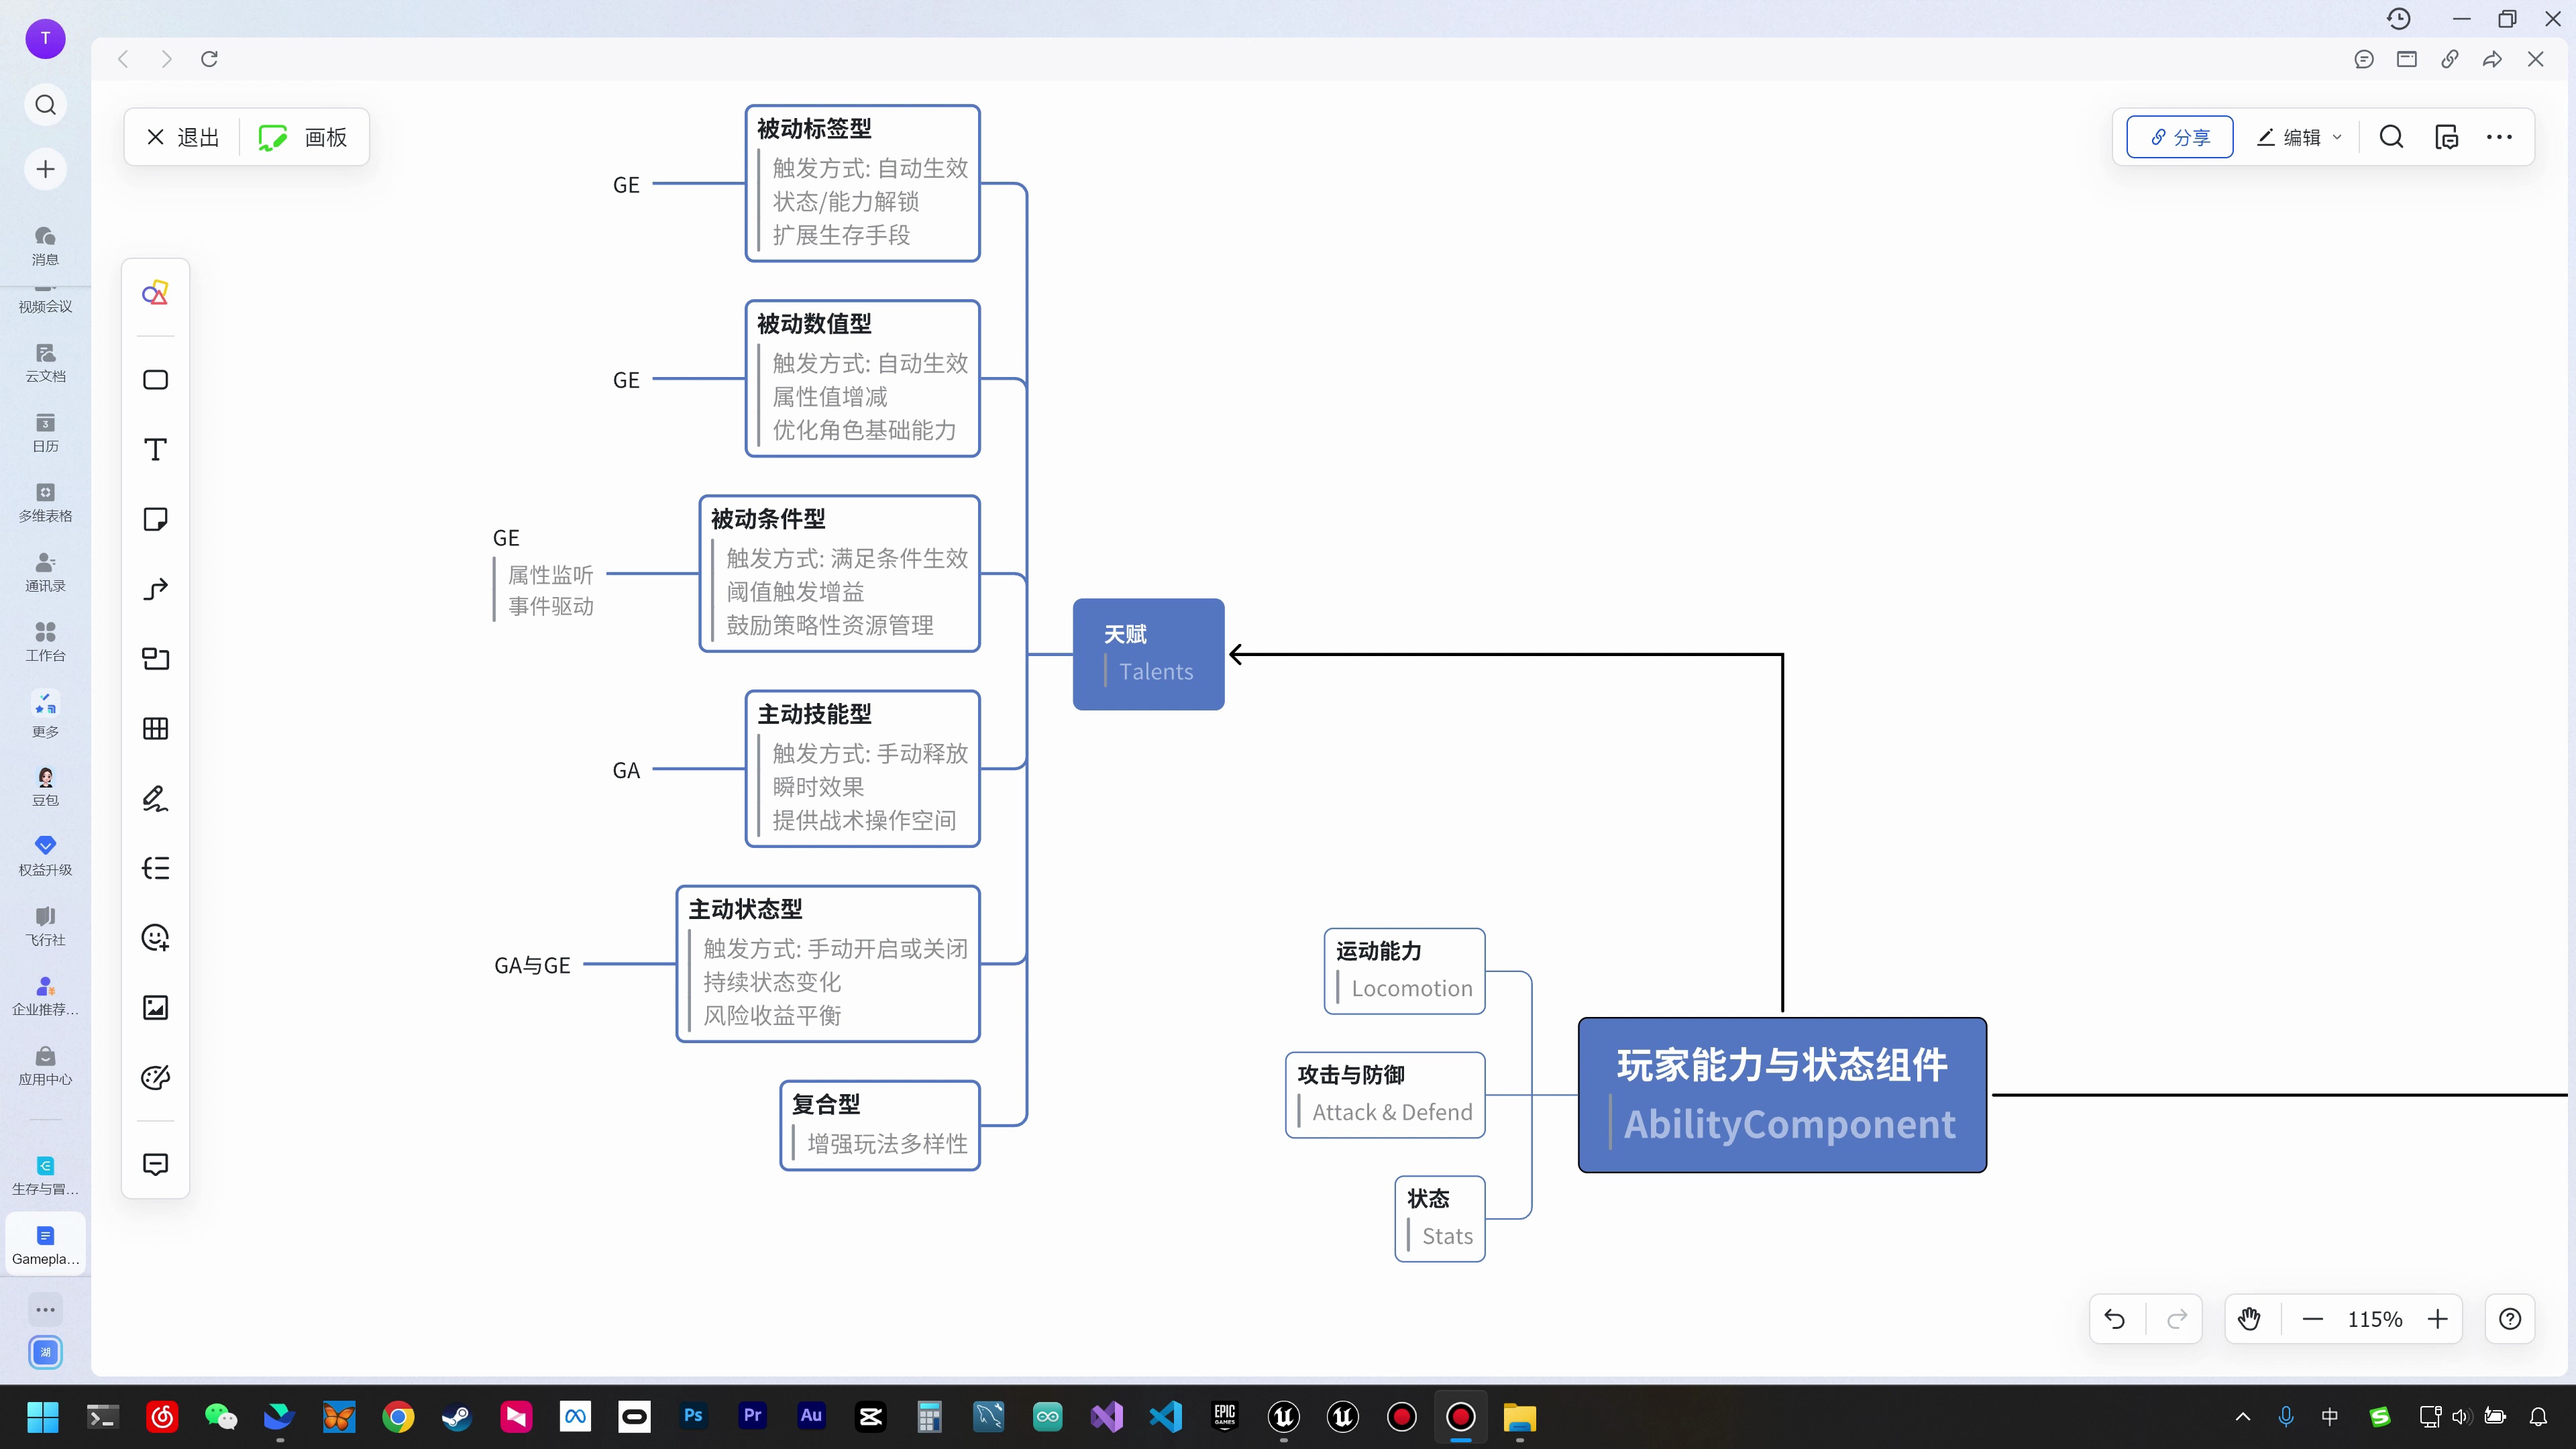The image size is (2576, 1449).
Task: Search within the whiteboard
Action: point(2391,137)
